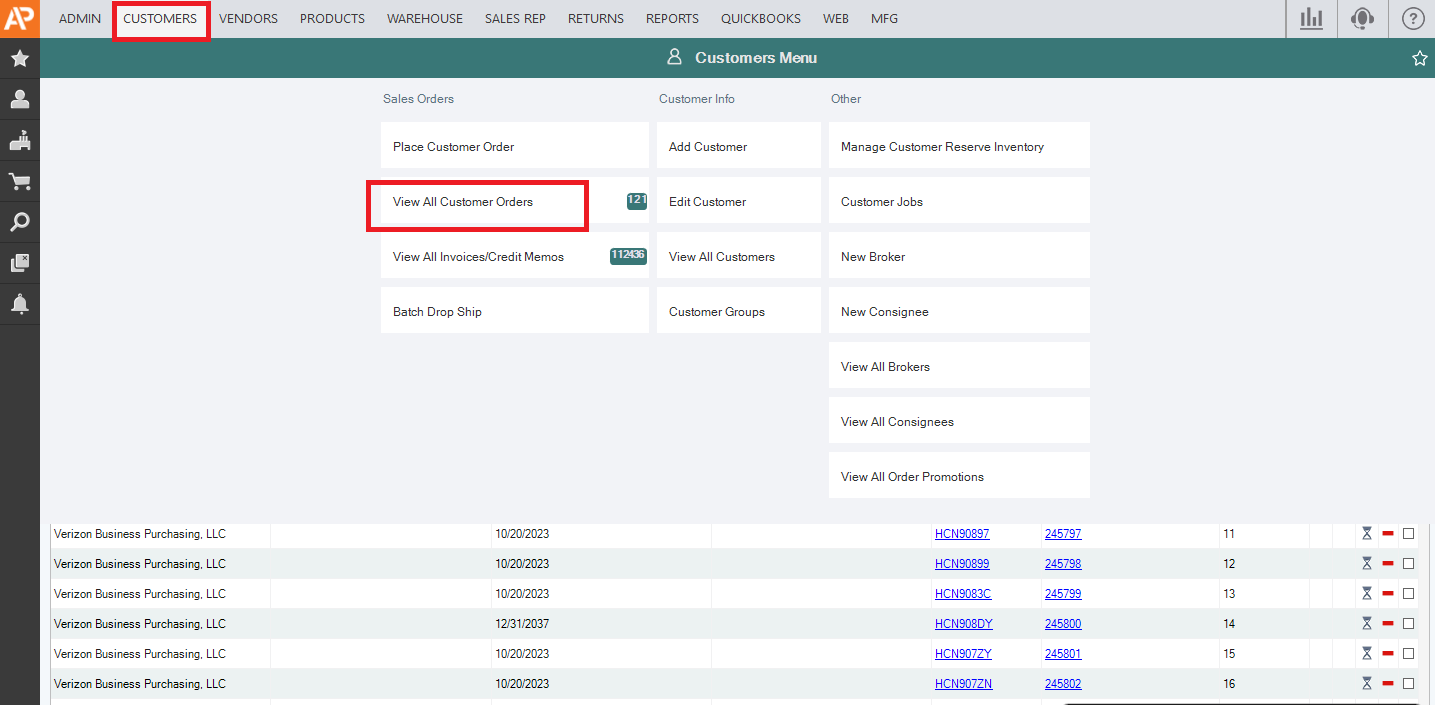Check the checkbox for order 245798
1440x705 pixels.
[x=1408, y=564]
